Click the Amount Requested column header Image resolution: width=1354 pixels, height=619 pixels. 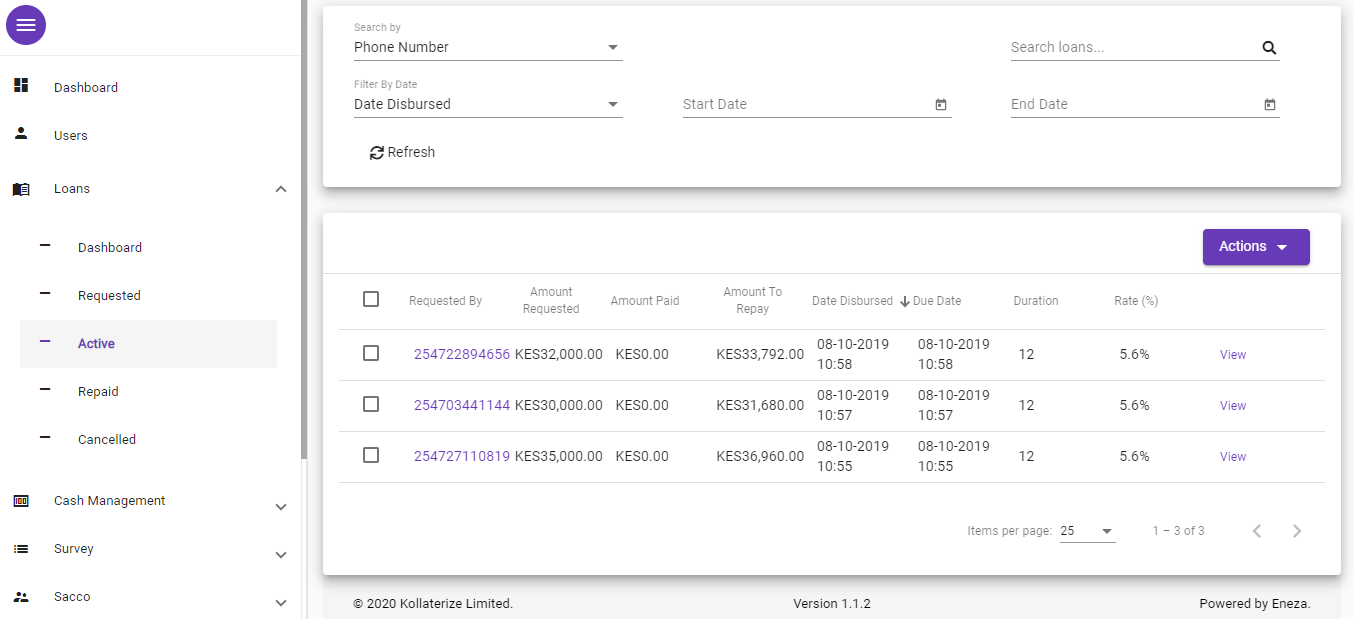tap(551, 300)
